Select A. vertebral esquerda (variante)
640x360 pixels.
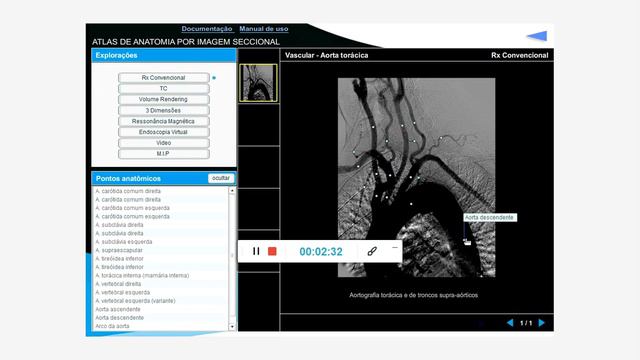point(135,301)
